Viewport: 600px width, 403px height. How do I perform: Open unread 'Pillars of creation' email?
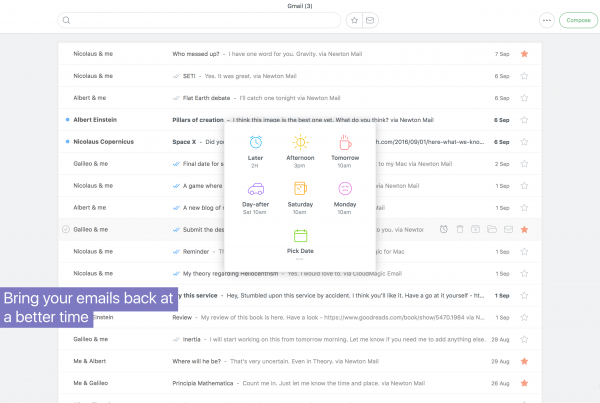(300, 120)
